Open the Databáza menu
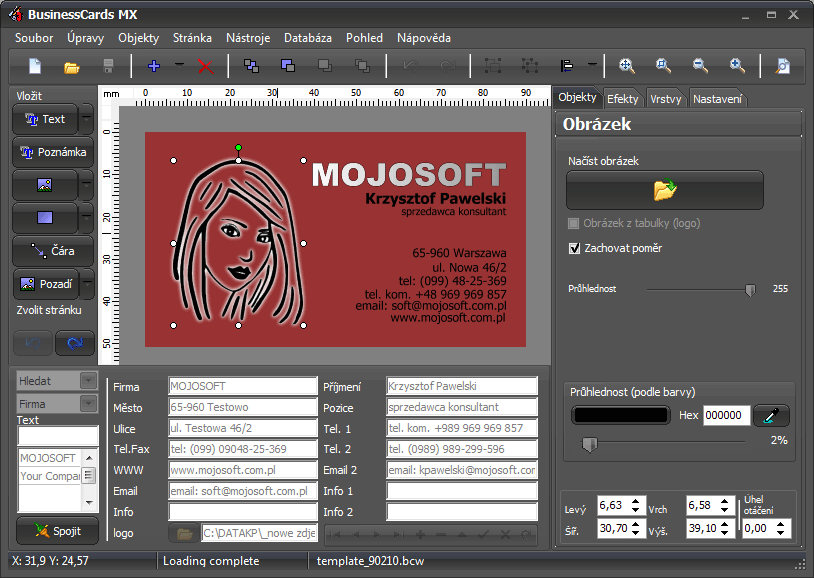The image size is (814, 578). click(307, 38)
